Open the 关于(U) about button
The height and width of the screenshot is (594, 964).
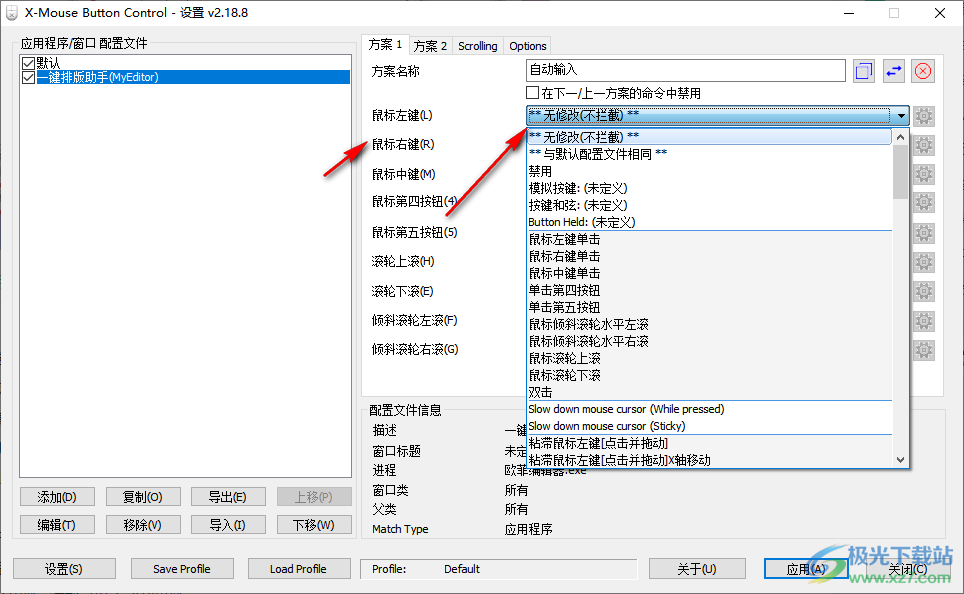click(697, 569)
